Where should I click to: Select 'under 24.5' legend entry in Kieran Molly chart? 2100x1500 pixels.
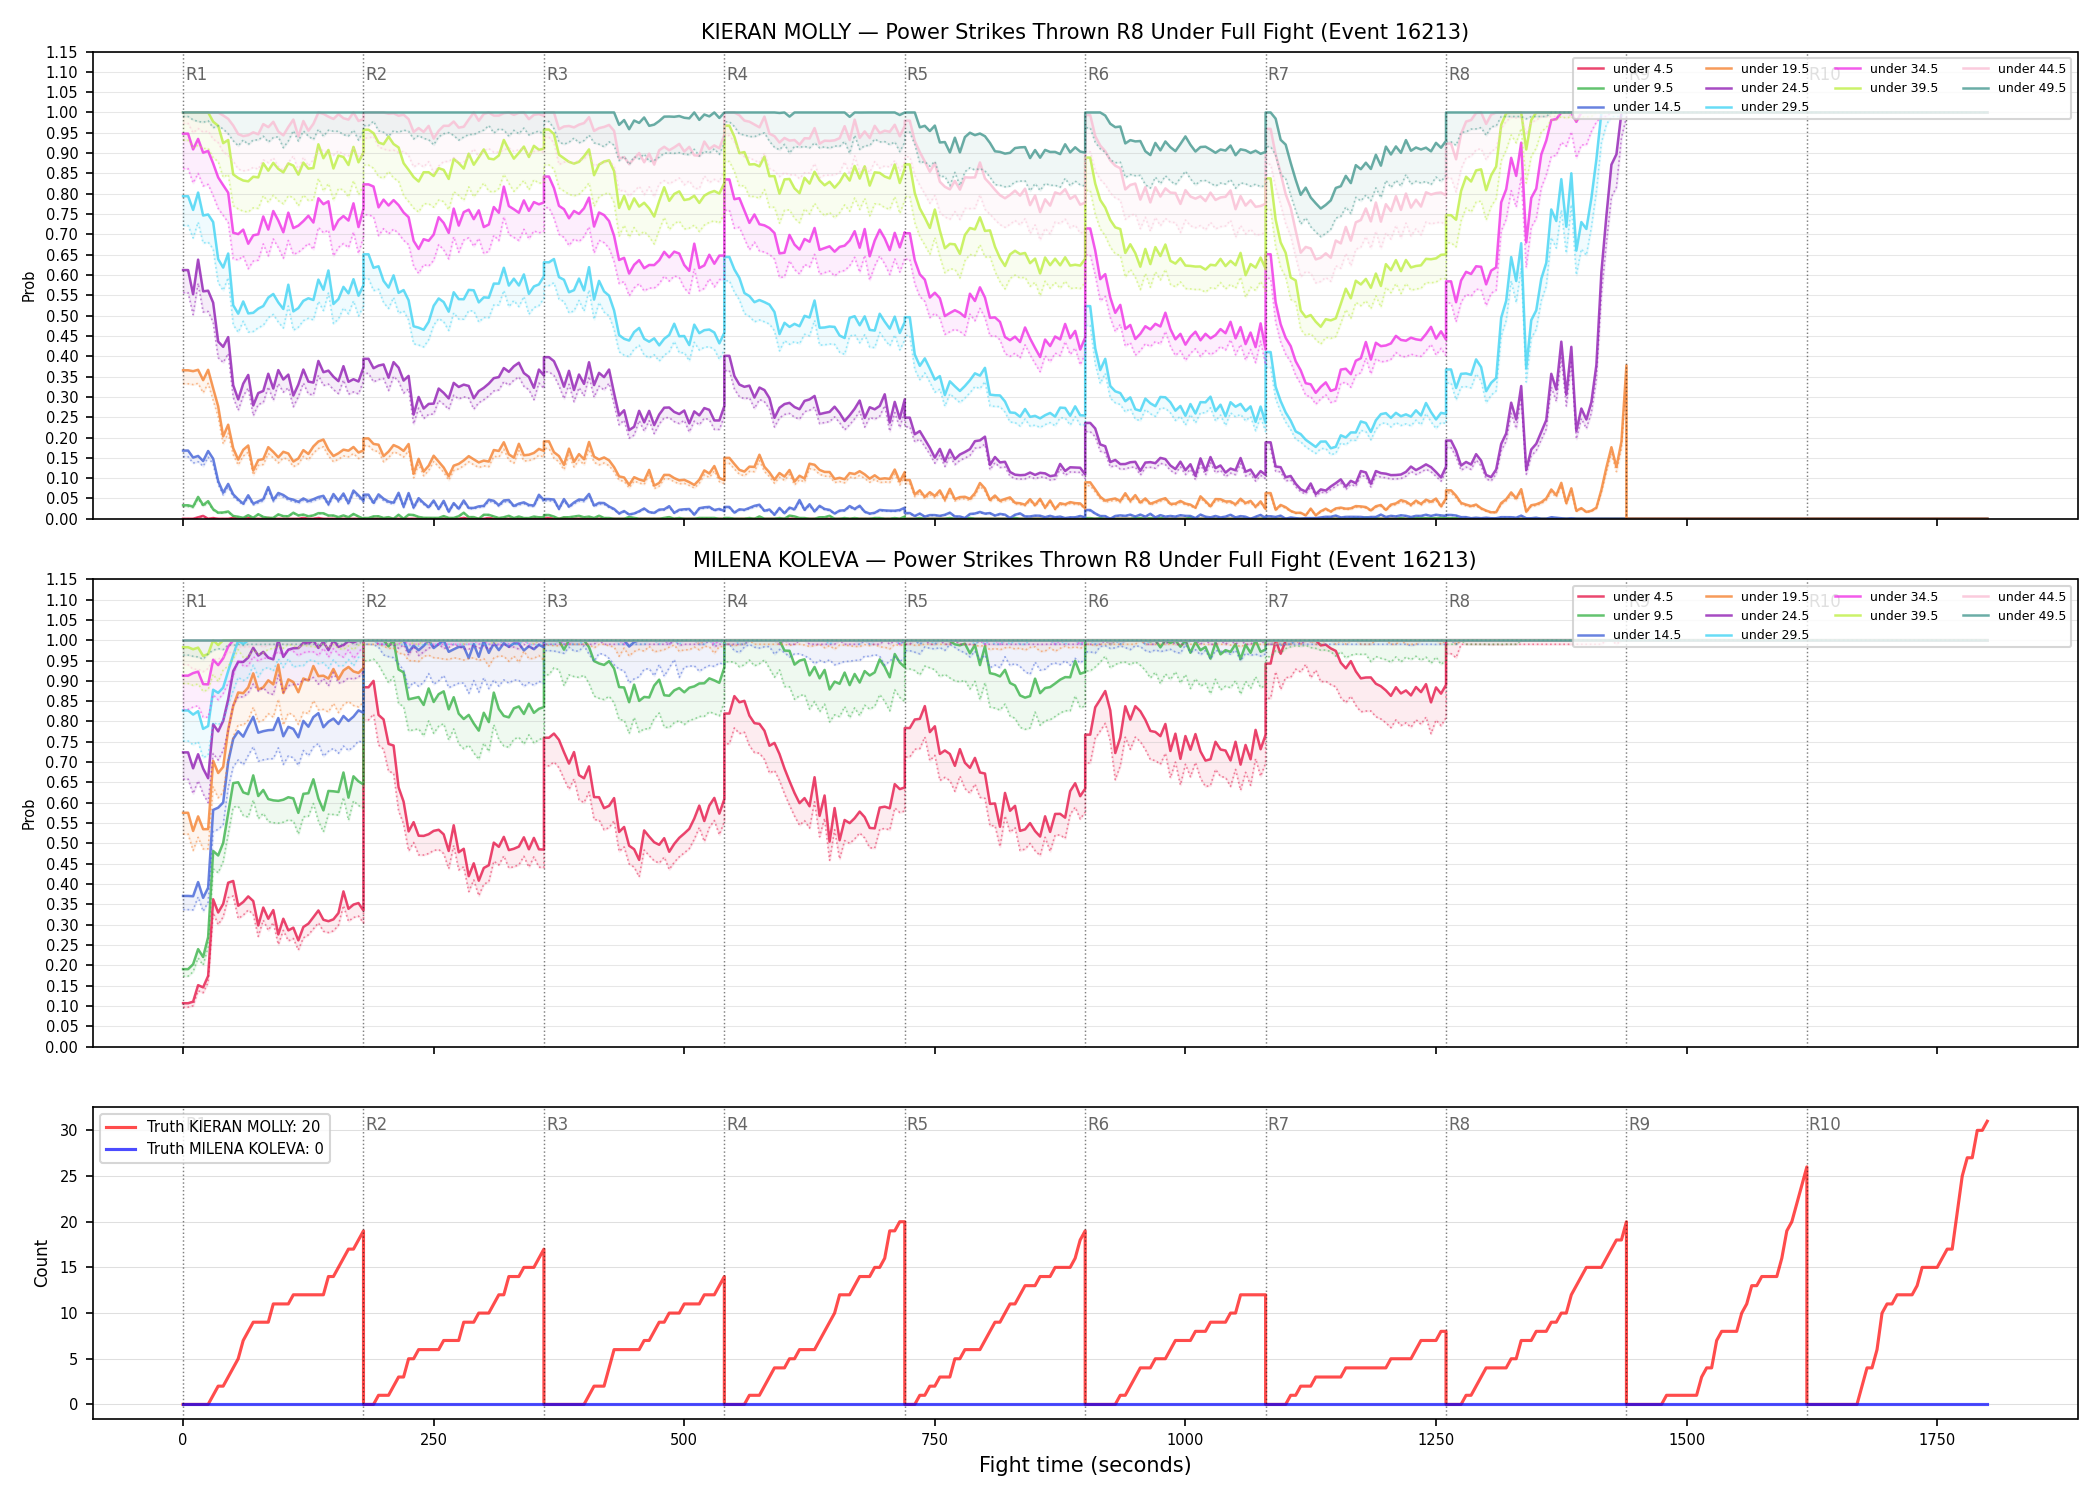1757,88
